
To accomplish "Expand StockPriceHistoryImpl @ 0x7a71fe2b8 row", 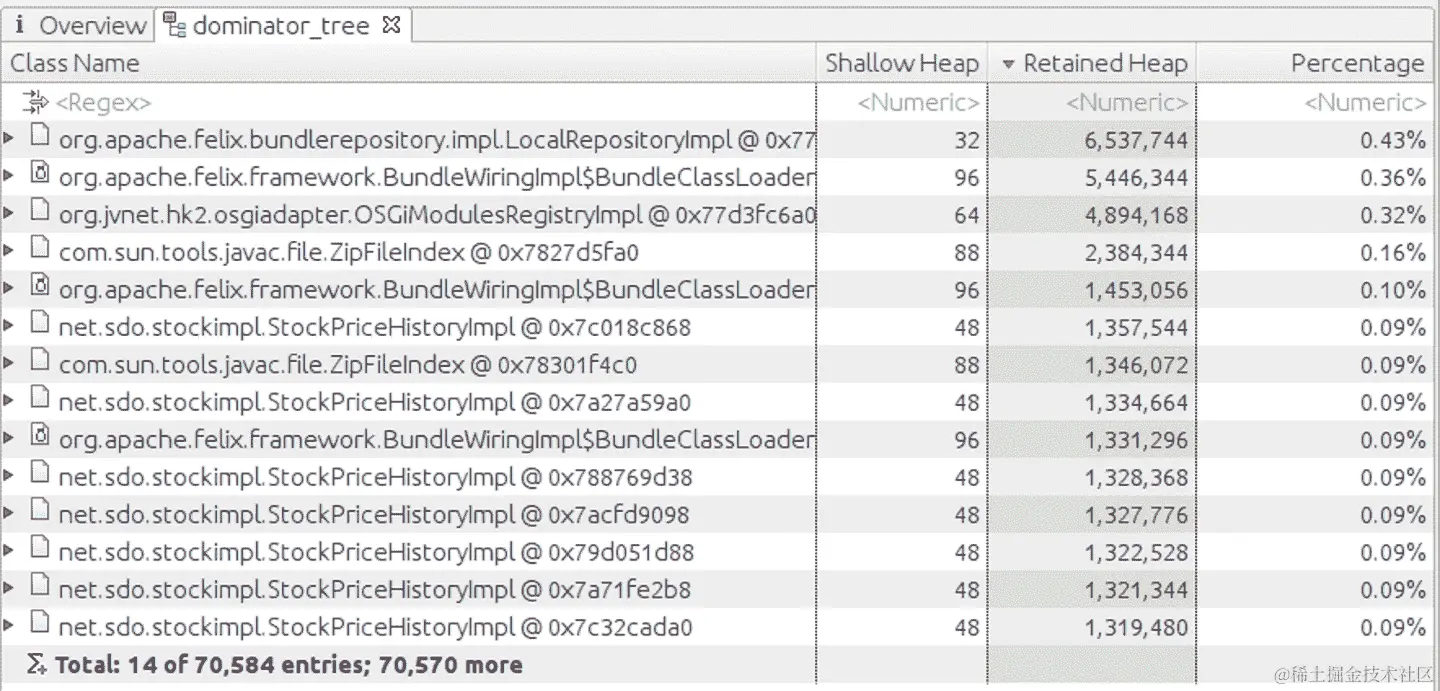I will (x=9, y=588).
